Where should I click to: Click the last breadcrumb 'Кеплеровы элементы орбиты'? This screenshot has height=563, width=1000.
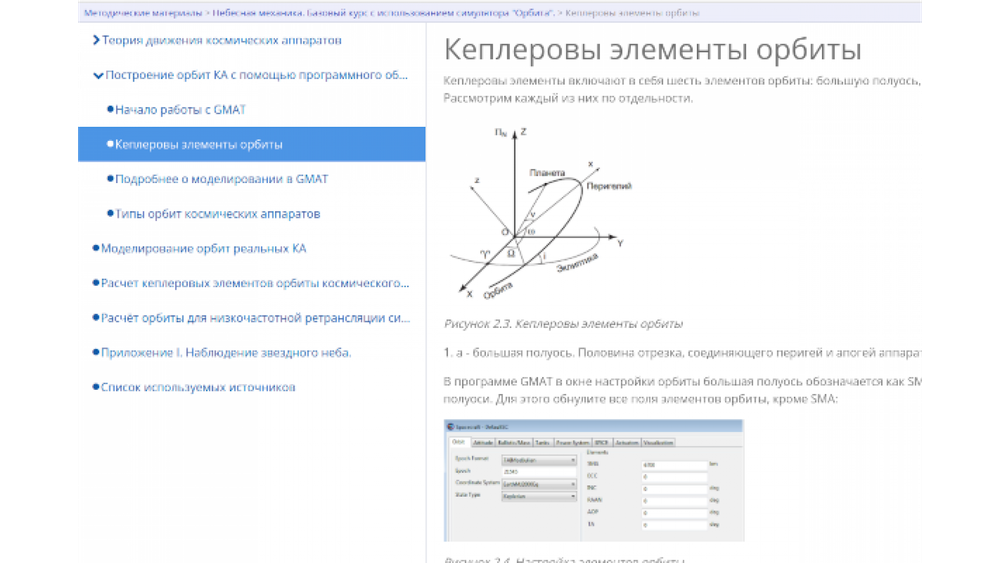click(631, 13)
